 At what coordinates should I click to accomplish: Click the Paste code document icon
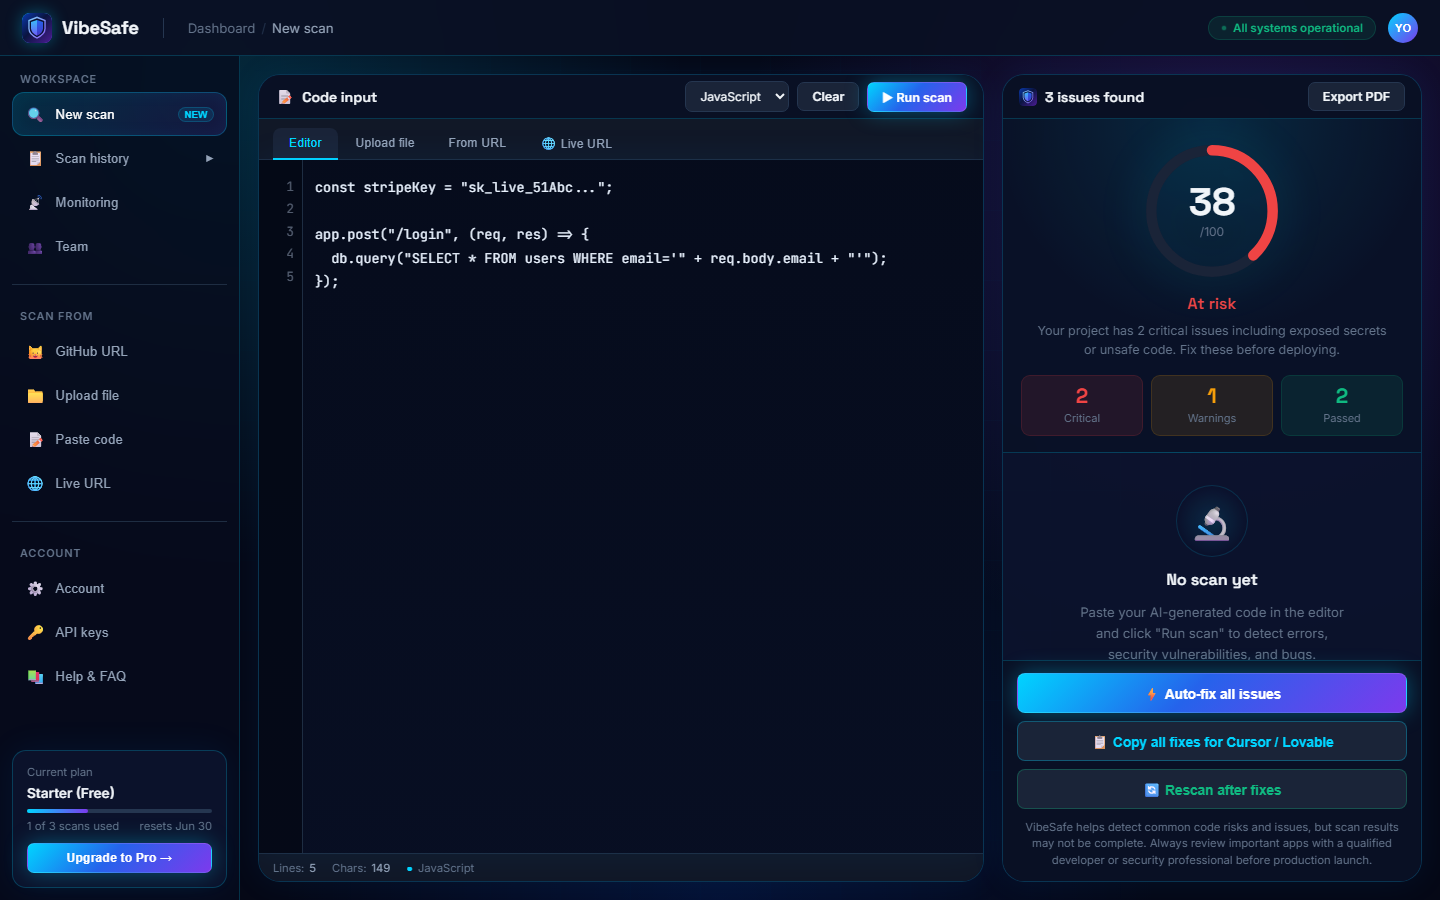tap(35, 440)
